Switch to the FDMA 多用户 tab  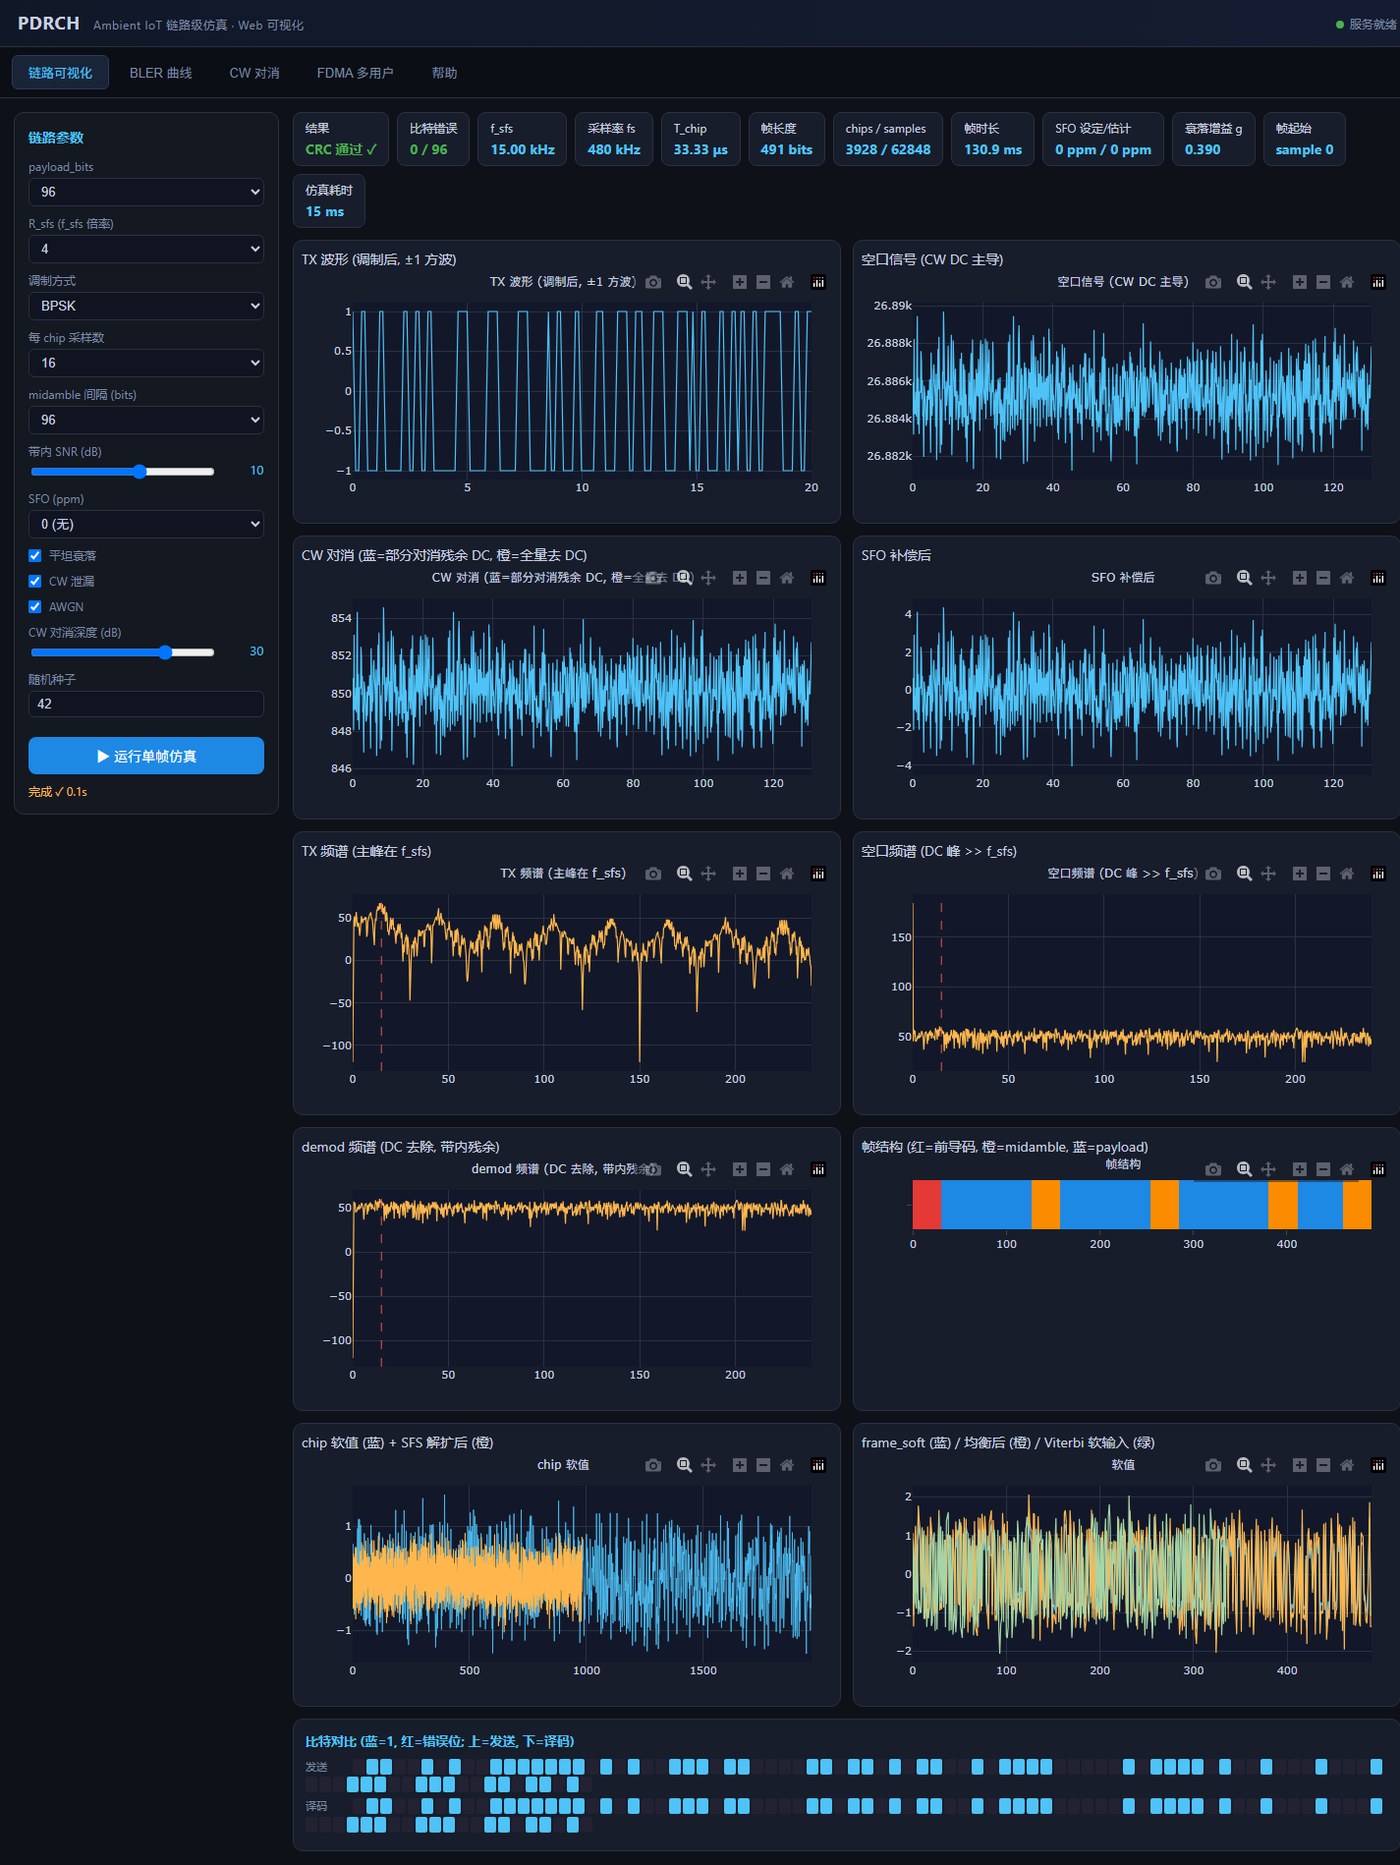(355, 73)
